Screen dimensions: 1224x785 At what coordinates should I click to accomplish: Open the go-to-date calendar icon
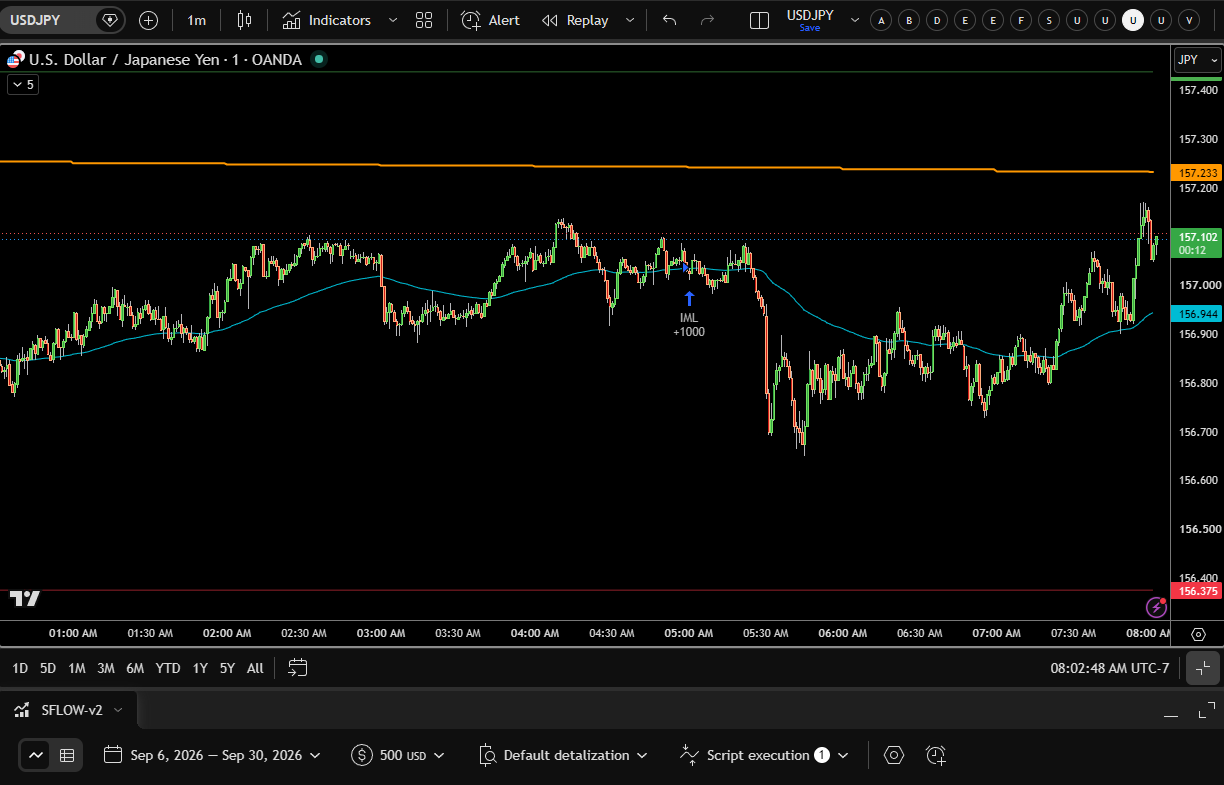pos(298,668)
